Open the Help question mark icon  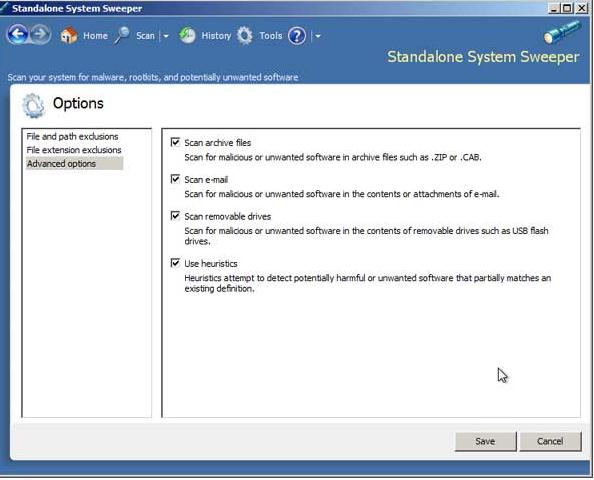click(297, 36)
